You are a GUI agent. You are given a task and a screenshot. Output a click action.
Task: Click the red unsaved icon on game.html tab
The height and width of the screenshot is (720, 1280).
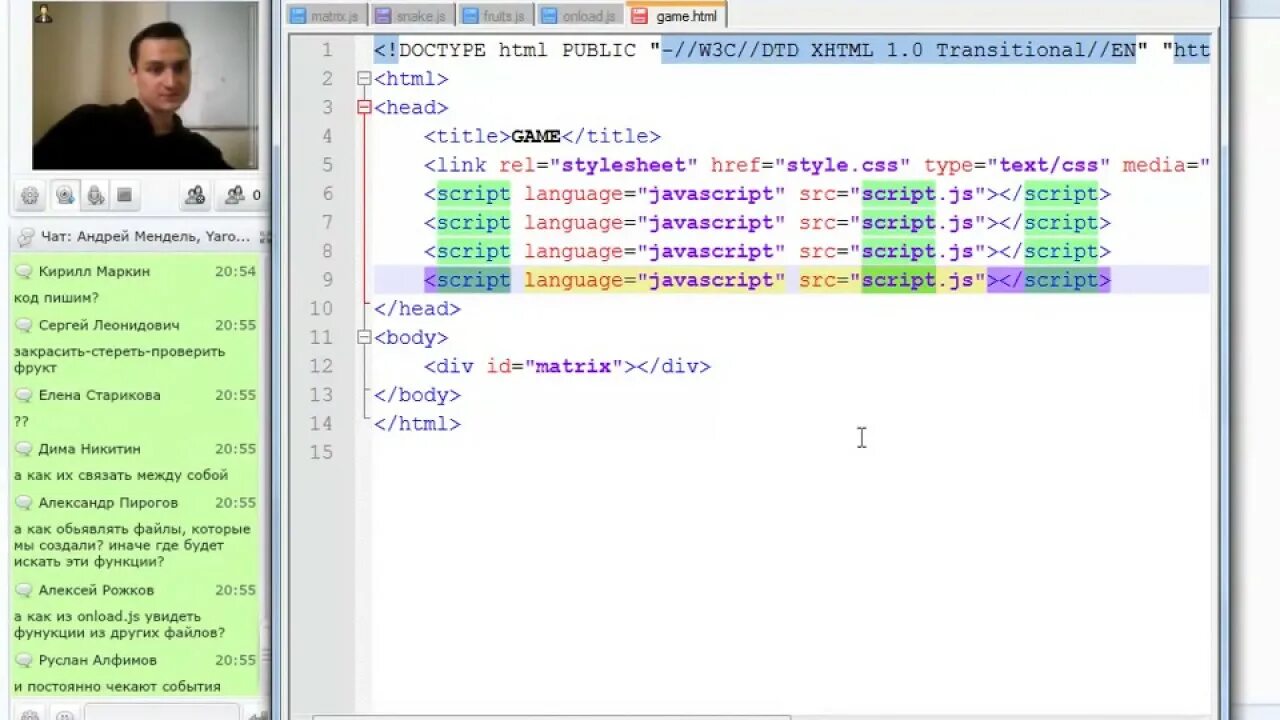pos(640,16)
